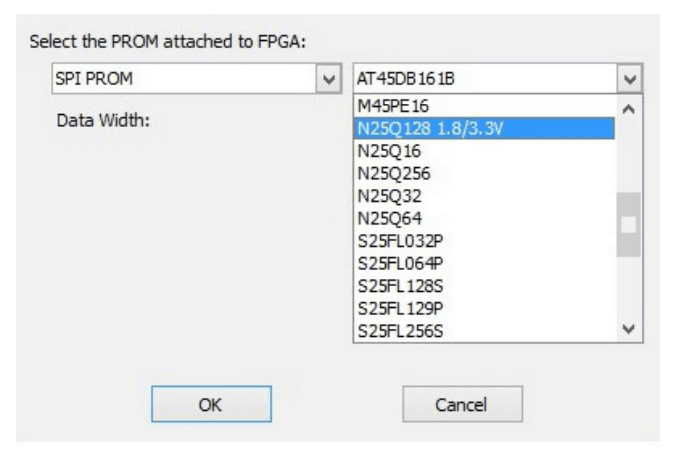The image size is (675, 456).
Task: Choose the S25FL129P PROM entry
Action: point(393,305)
